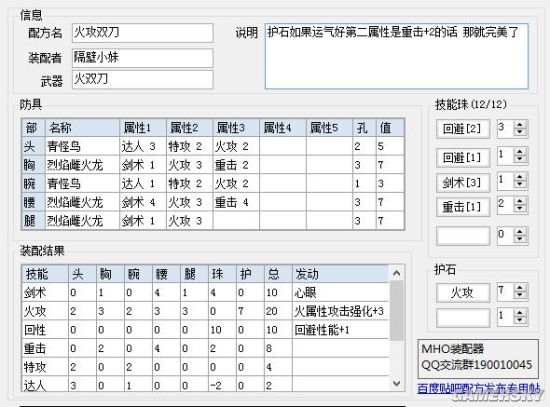The image size is (550, 407).
Task: Click the 属性2 column header
Action: tap(189, 128)
